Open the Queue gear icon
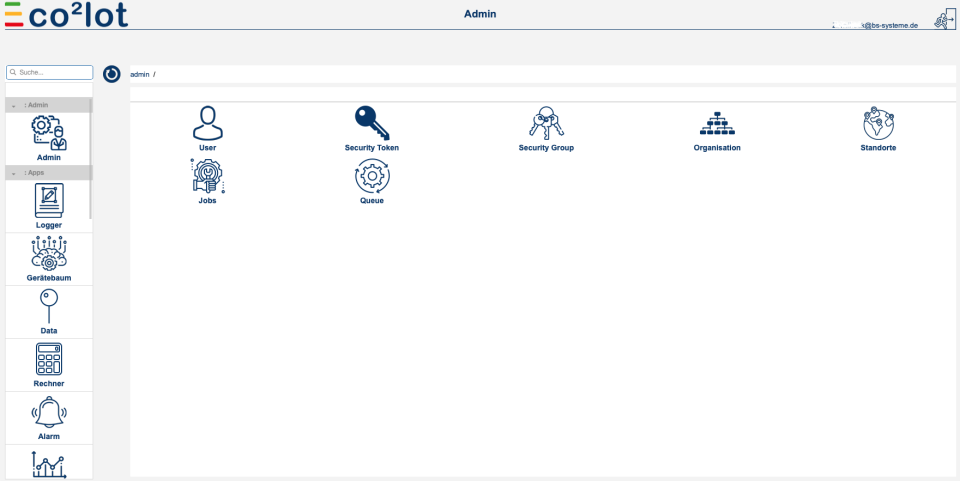Screen dimensions: 960x481 point(372,176)
